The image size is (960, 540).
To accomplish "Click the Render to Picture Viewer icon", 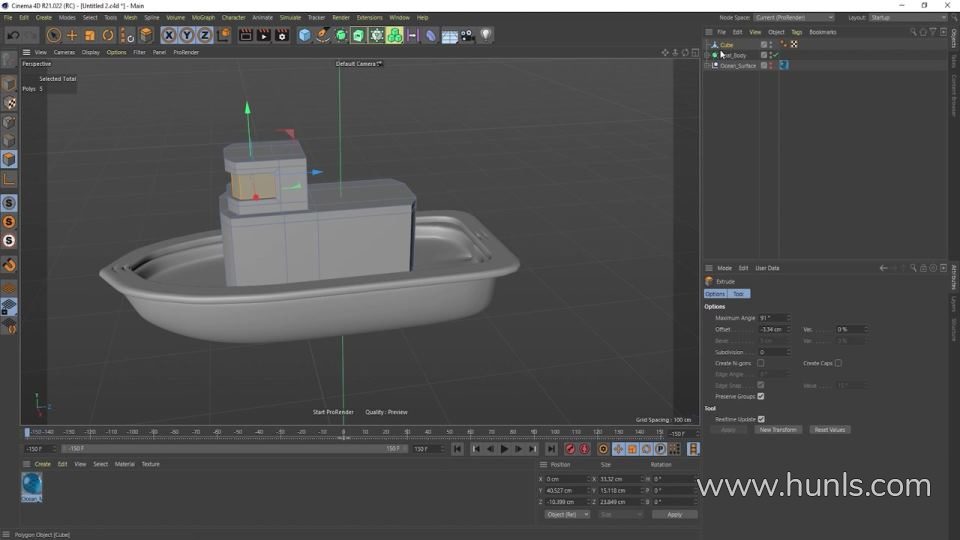I will (264, 35).
